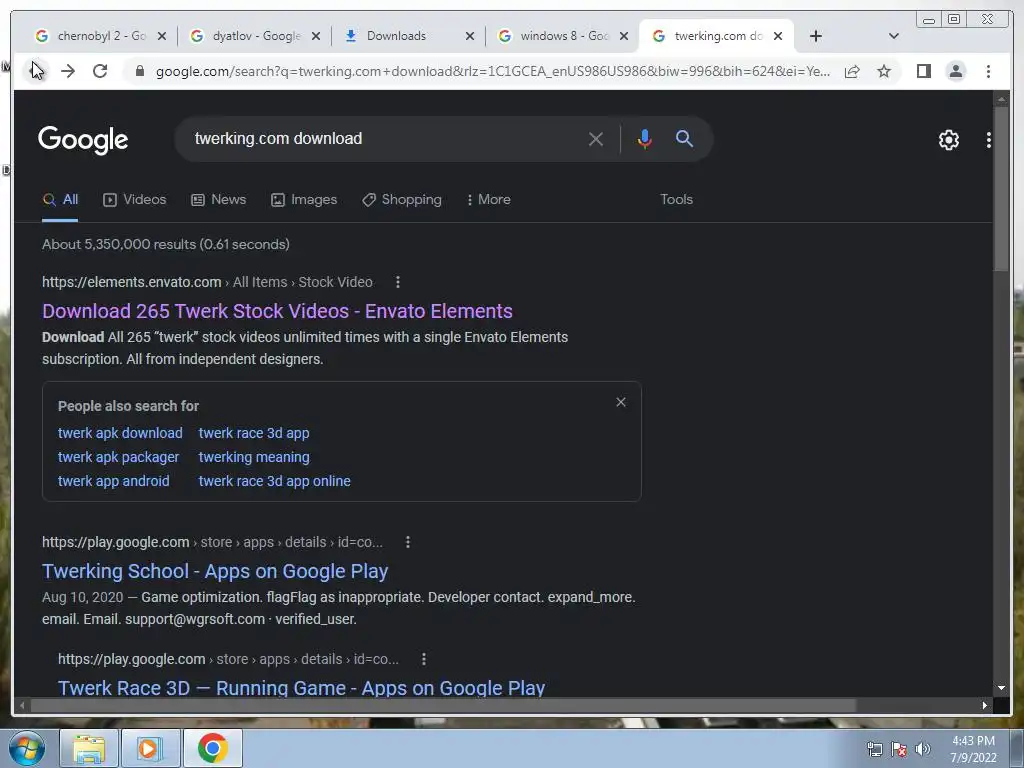Search for twerk race 3d app suggestion
The image size is (1024, 768).
(x=254, y=433)
